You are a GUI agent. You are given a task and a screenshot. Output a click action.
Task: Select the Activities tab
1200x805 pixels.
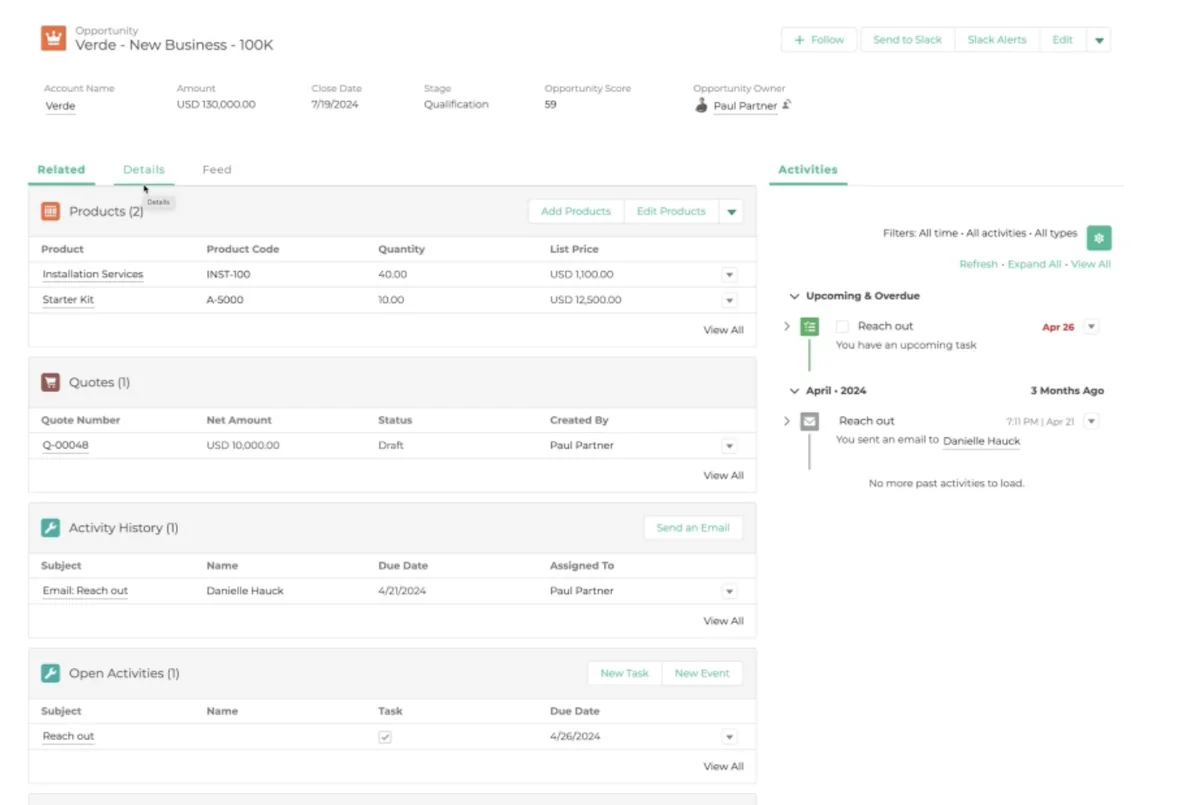click(808, 170)
